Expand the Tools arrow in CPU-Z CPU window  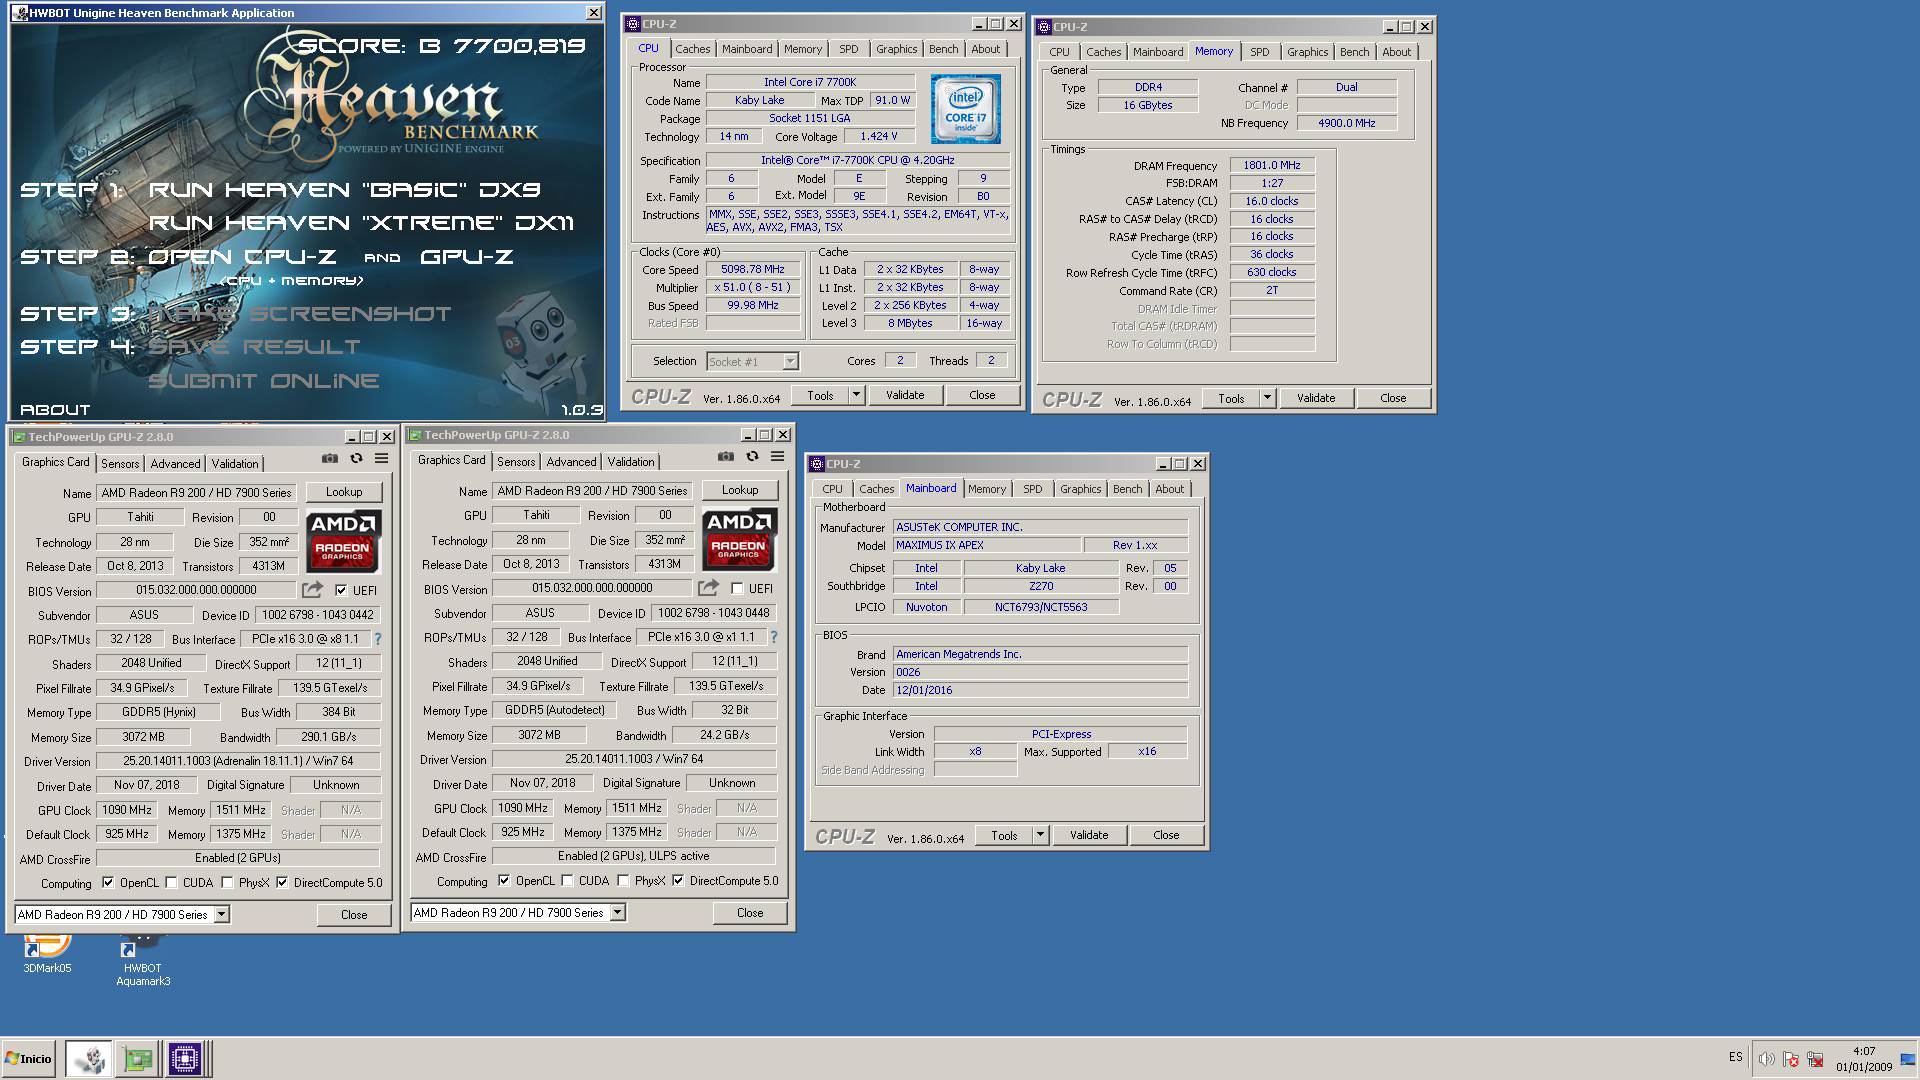(856, 396)
